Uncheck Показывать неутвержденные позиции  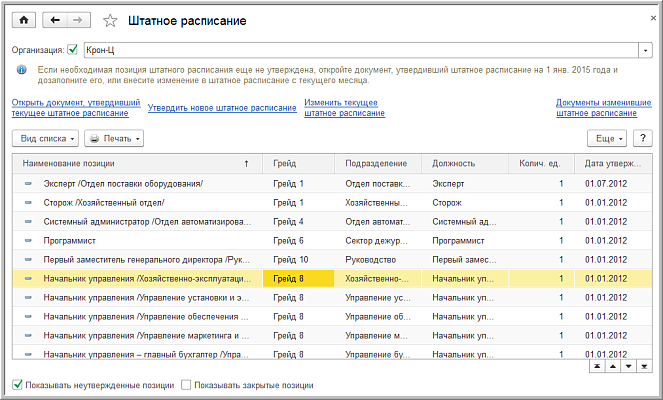point(17,385)
